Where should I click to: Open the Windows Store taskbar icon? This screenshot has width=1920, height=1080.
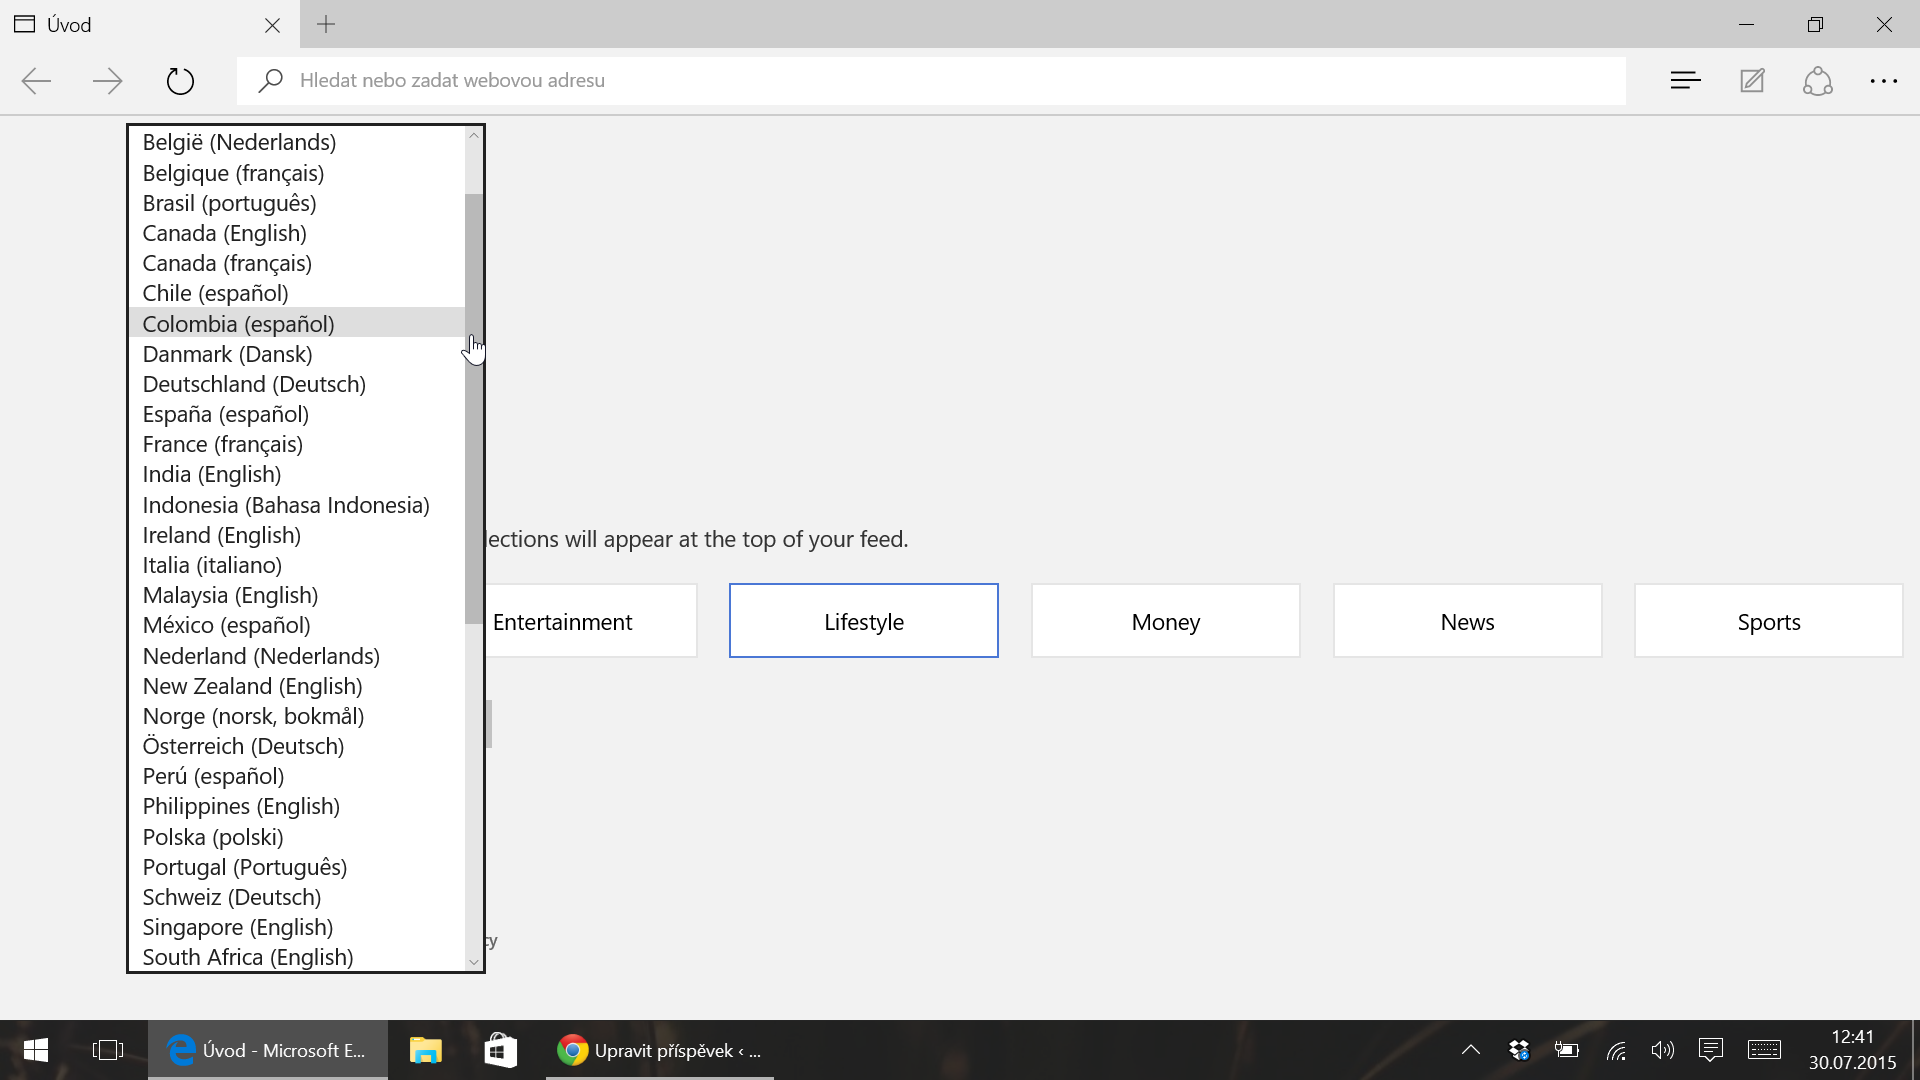pyautogui.click(x=500, y=1050)
